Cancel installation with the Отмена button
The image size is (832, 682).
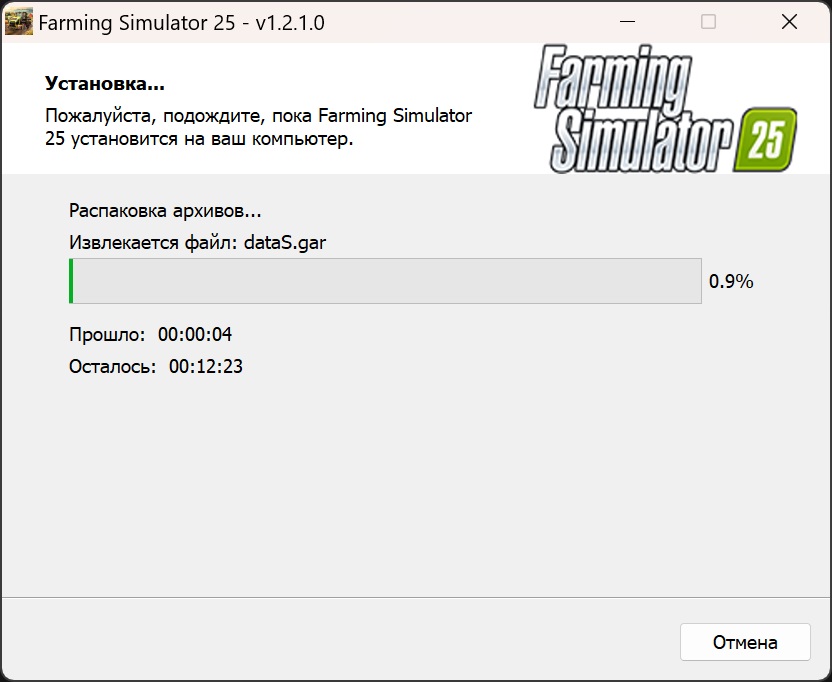point(745,642)
